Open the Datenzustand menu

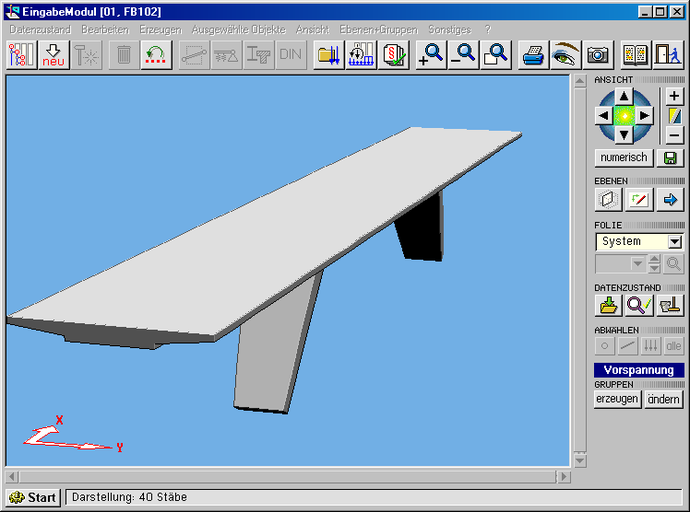pos(40,30)
